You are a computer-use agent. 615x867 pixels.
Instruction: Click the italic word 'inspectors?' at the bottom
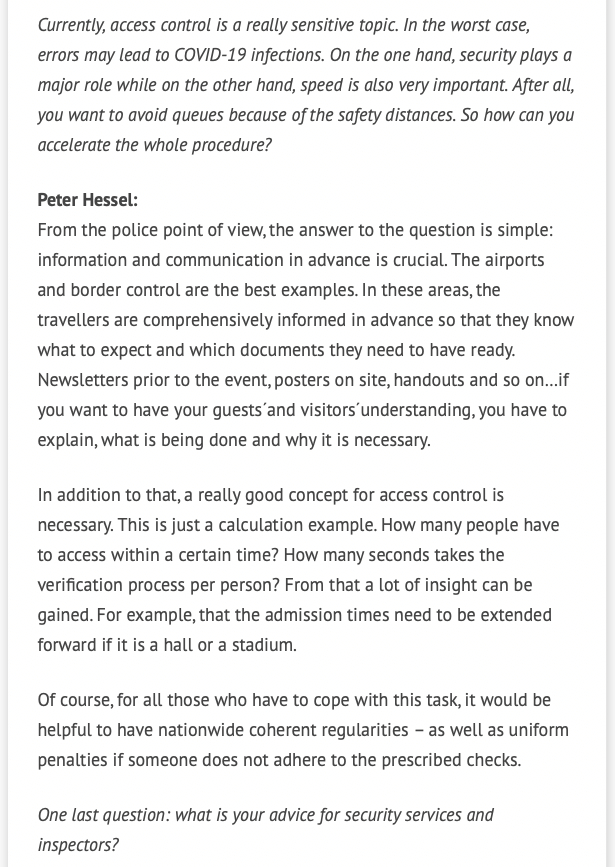pos(78,845)
